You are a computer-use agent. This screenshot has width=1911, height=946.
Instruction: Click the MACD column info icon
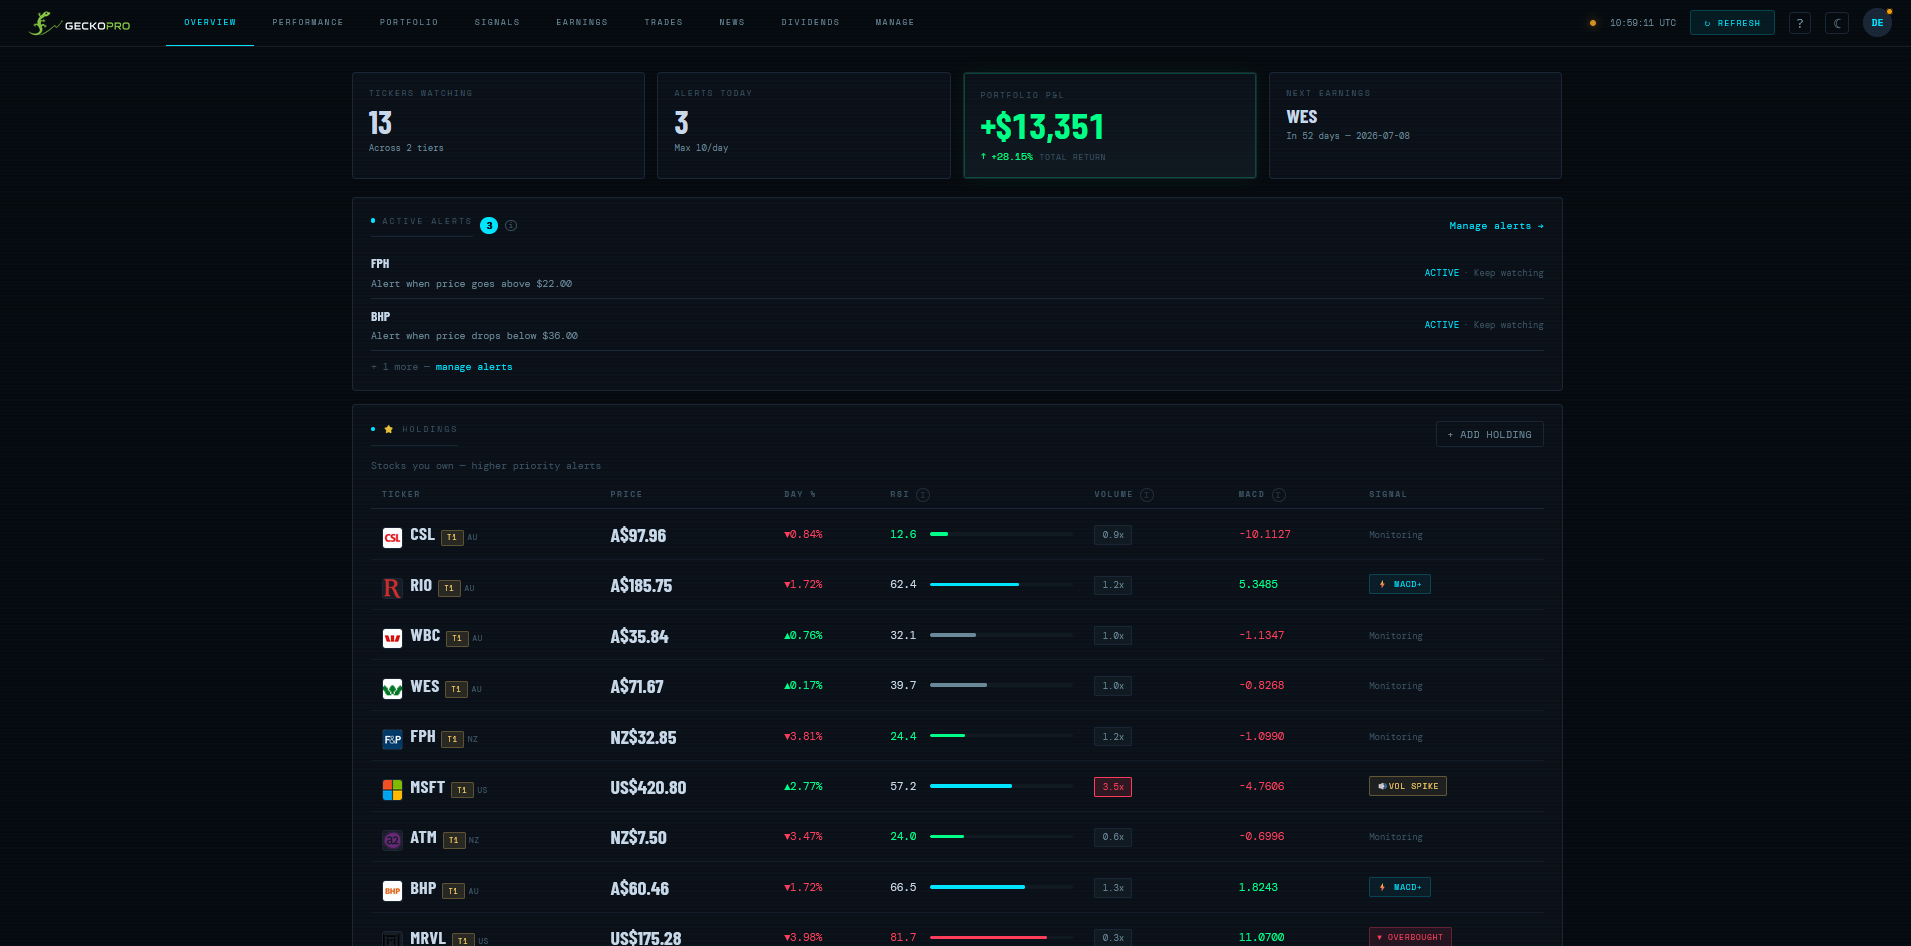point(1279,495)
